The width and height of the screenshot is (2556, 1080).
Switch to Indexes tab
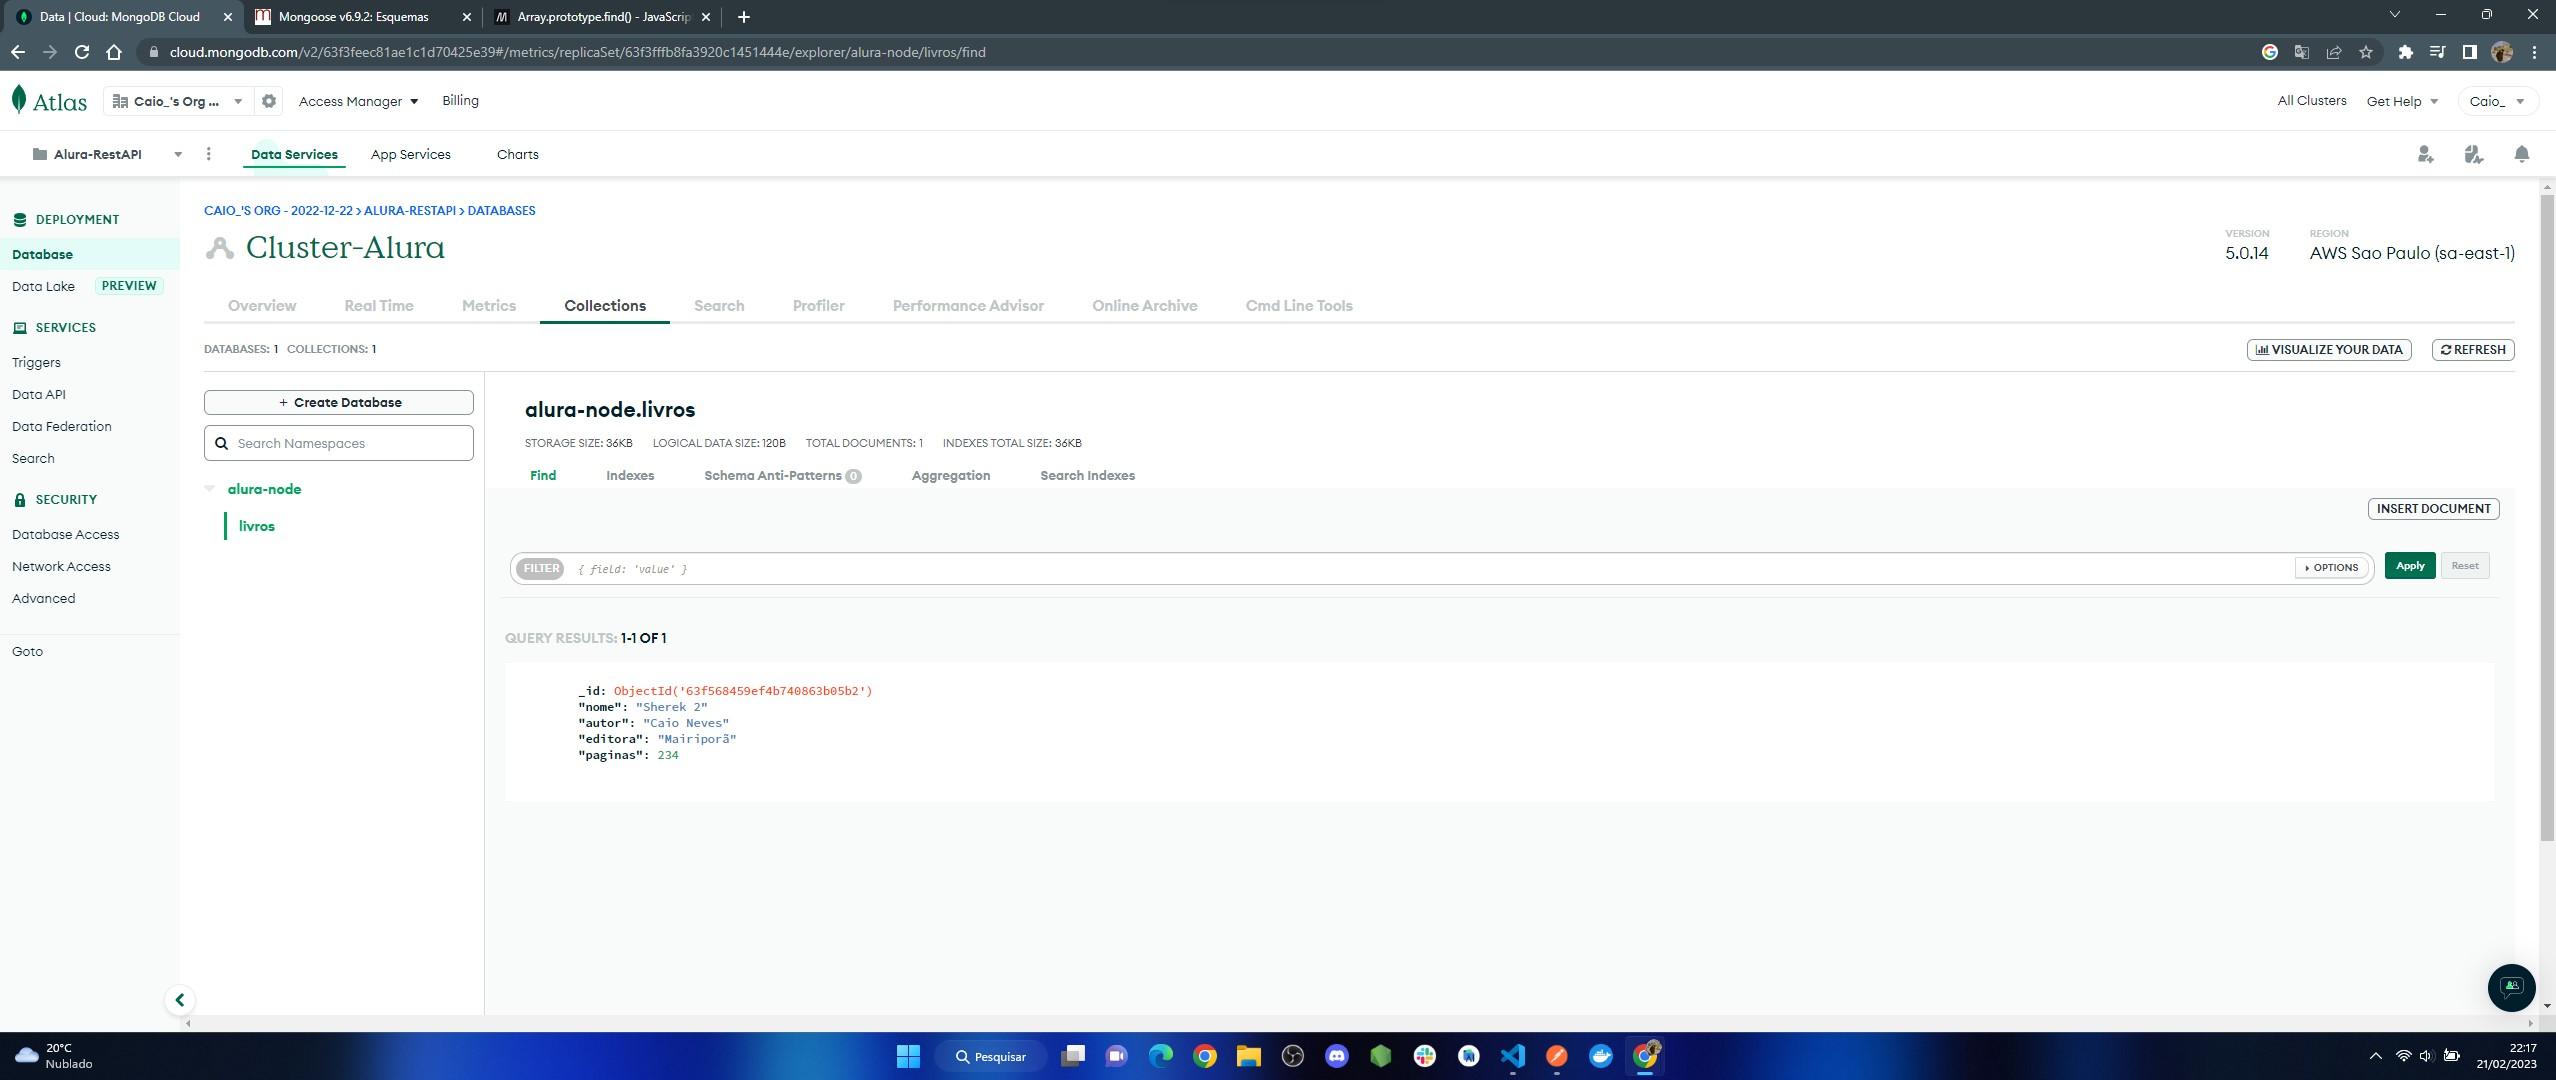630,476
